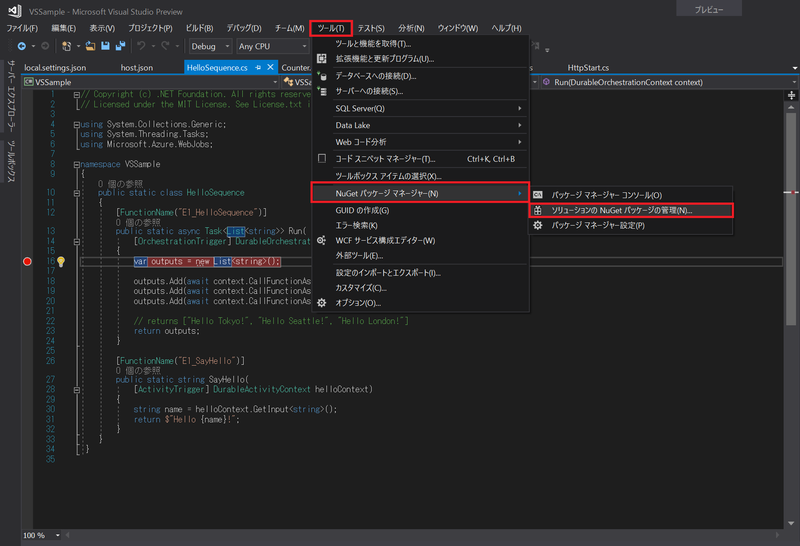Screen dimensions: 800x546
Task: Select NuGet パッケージ マネージャー(N) menu entry
Action: coord(420,193)
